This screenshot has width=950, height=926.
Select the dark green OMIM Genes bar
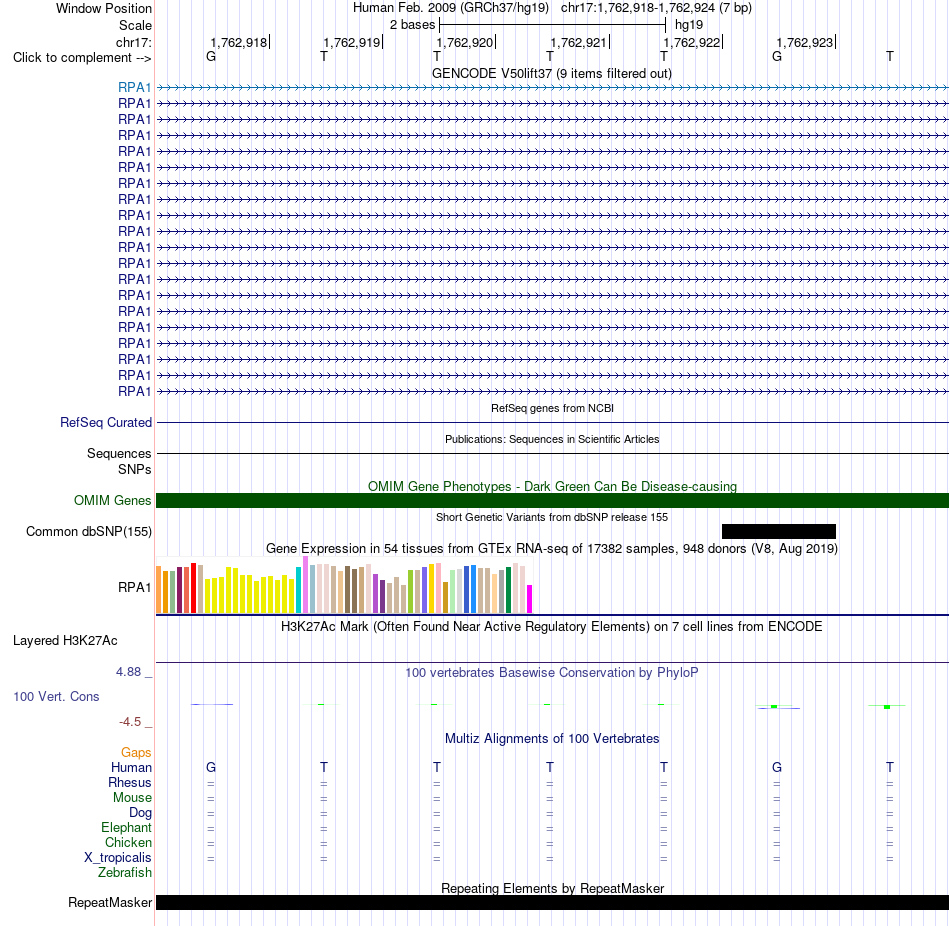coord(552,501)
